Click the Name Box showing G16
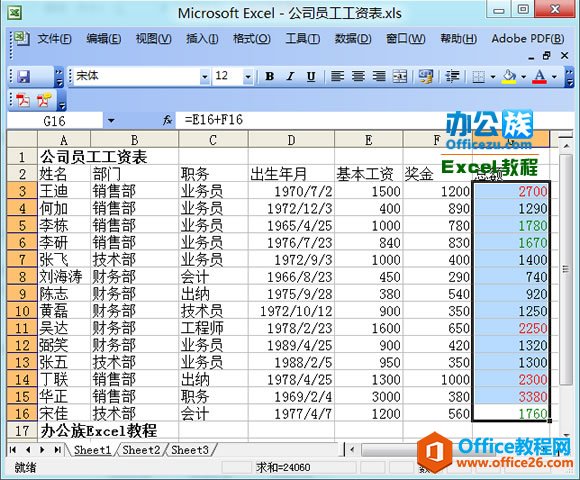580x480 pixels. point(55,121)
